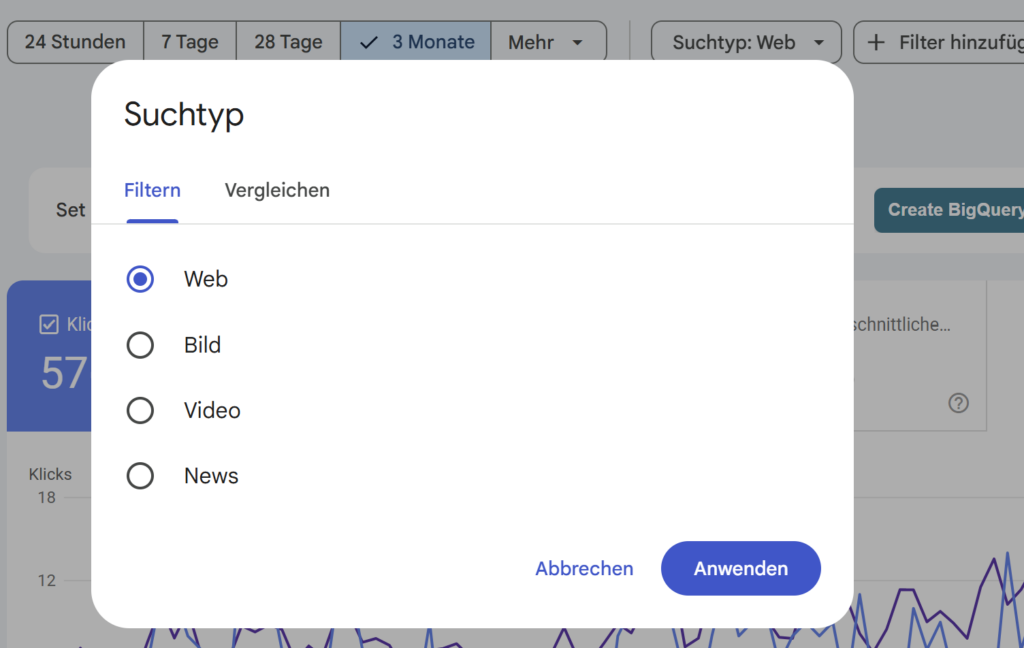Choose the Bild search type option
This screenshot has width=1024, height=648.
[x=140, y=345]
